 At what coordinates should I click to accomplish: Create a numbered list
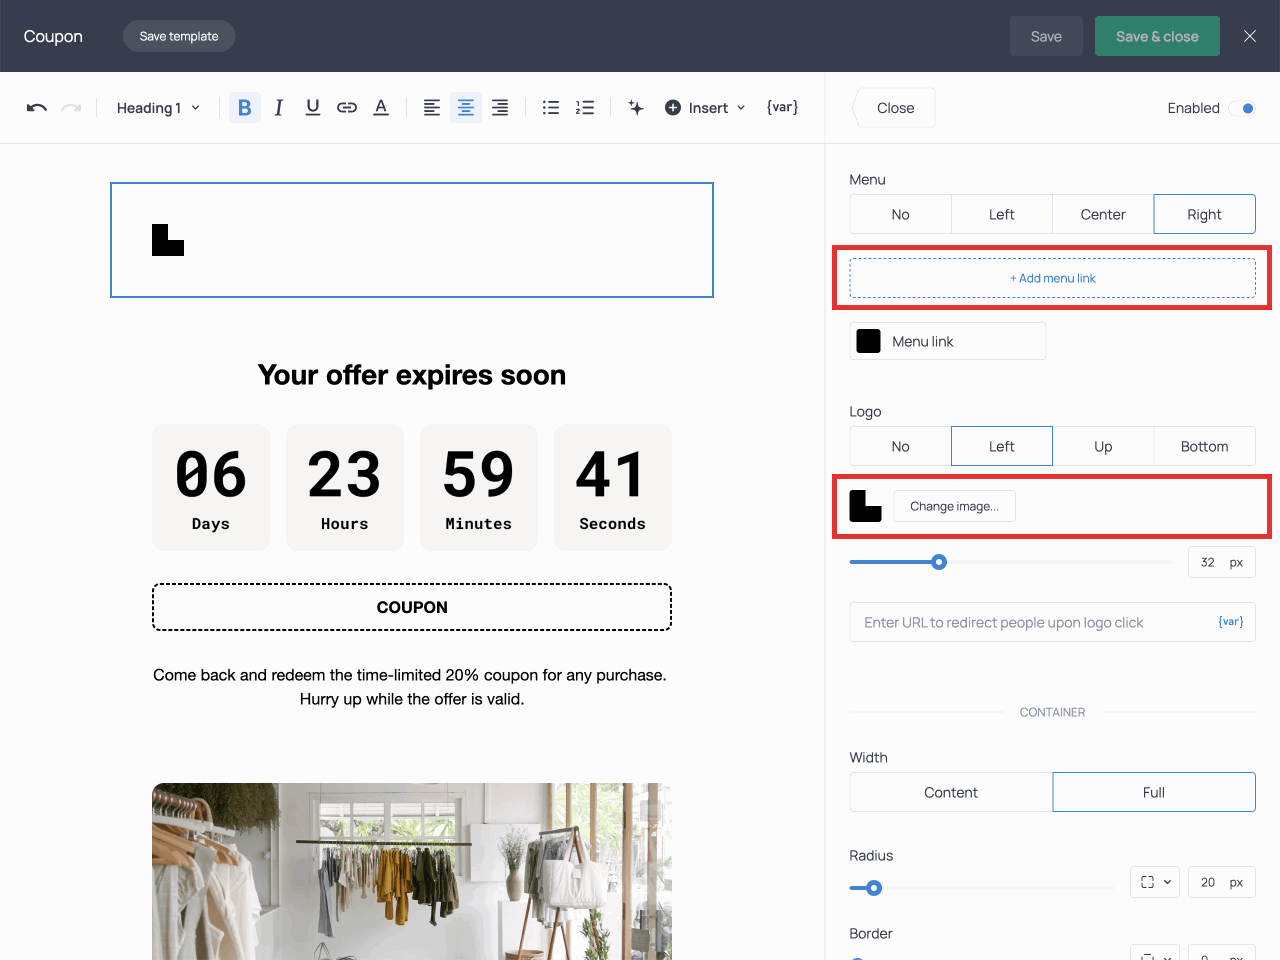[x=585, y=108]
